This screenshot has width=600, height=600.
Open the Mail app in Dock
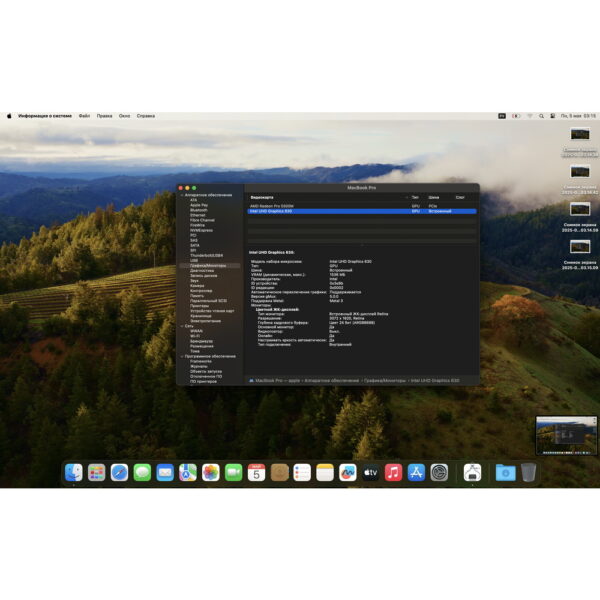point(165,472)
